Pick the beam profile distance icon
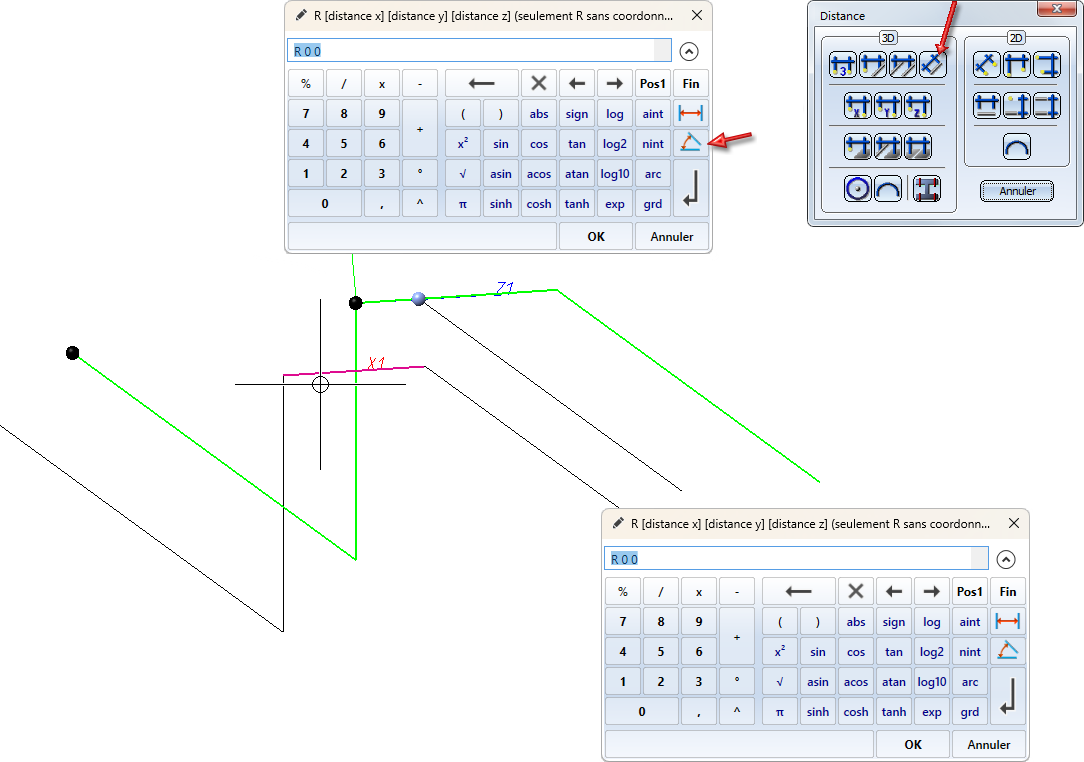The image size is (1084, 762). tap(927, 189)
